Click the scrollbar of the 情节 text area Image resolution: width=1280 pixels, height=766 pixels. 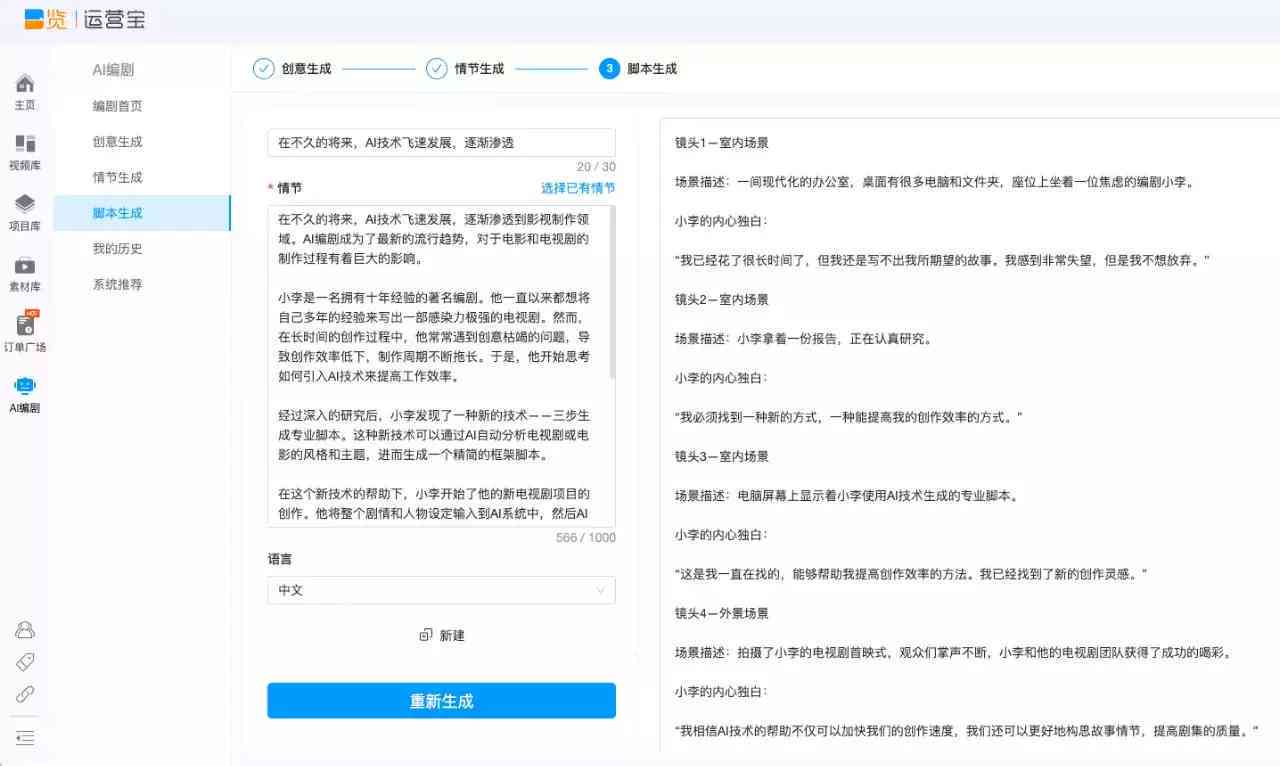pyautogui.click(x=612, y=293)
